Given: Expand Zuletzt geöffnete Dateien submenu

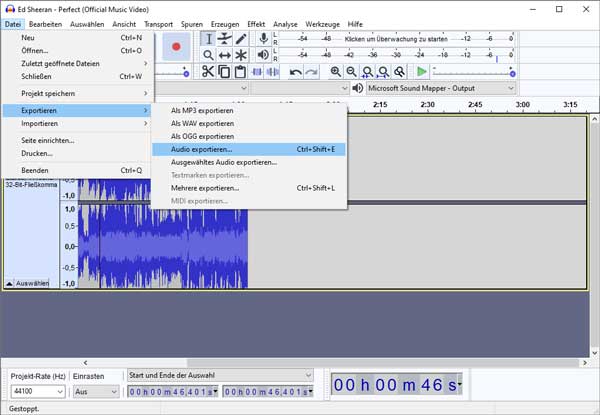Looking at the screenshot, I should coord(78,63).
